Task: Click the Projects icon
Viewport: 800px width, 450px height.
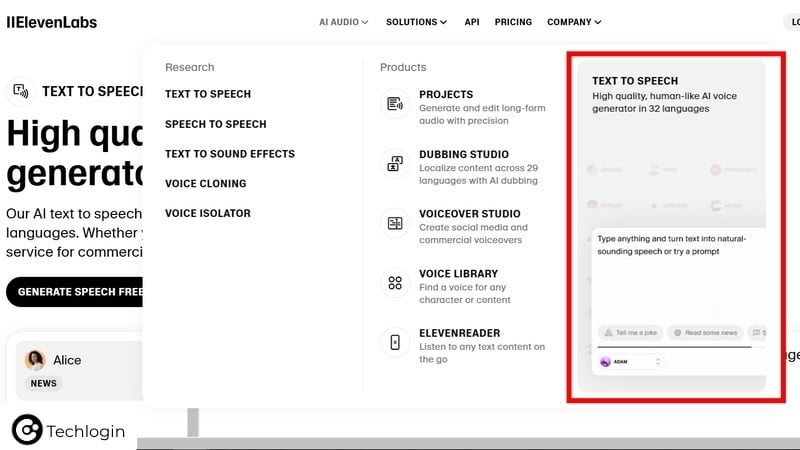Action: (x=395, y=104)
